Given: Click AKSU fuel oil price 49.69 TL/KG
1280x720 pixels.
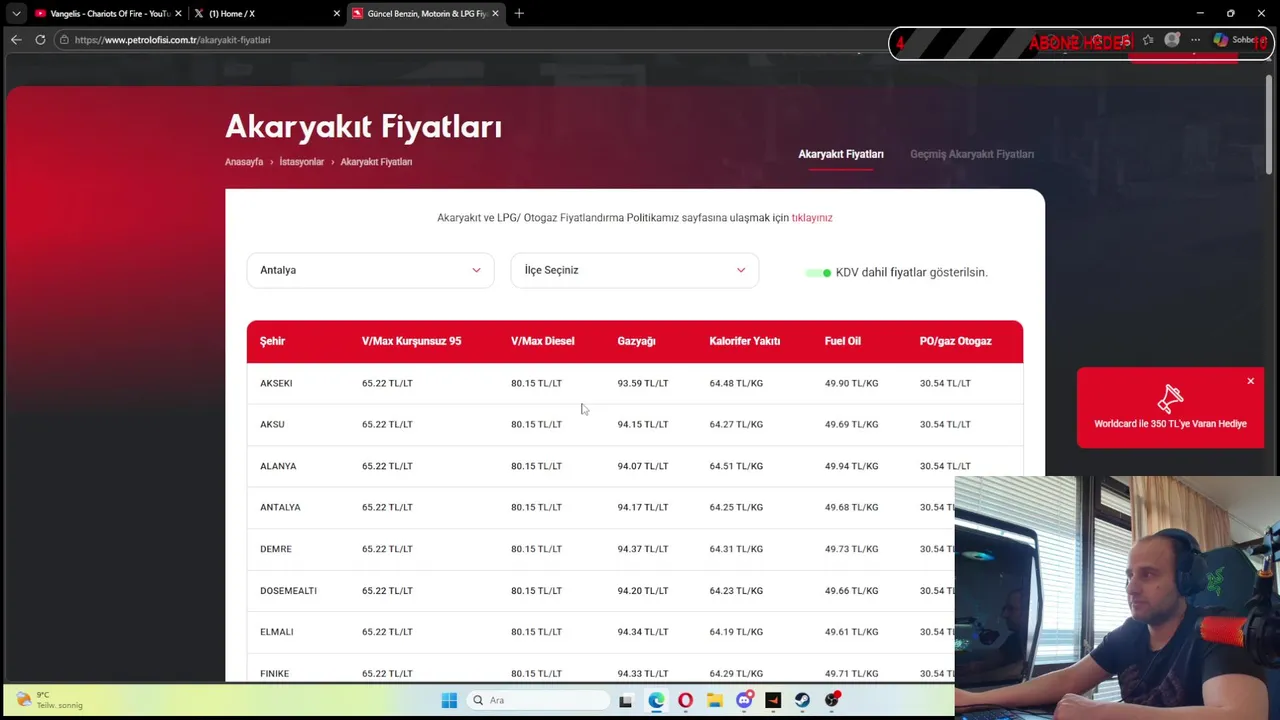Looking at the screenshot, I should [x=851, y=424].
